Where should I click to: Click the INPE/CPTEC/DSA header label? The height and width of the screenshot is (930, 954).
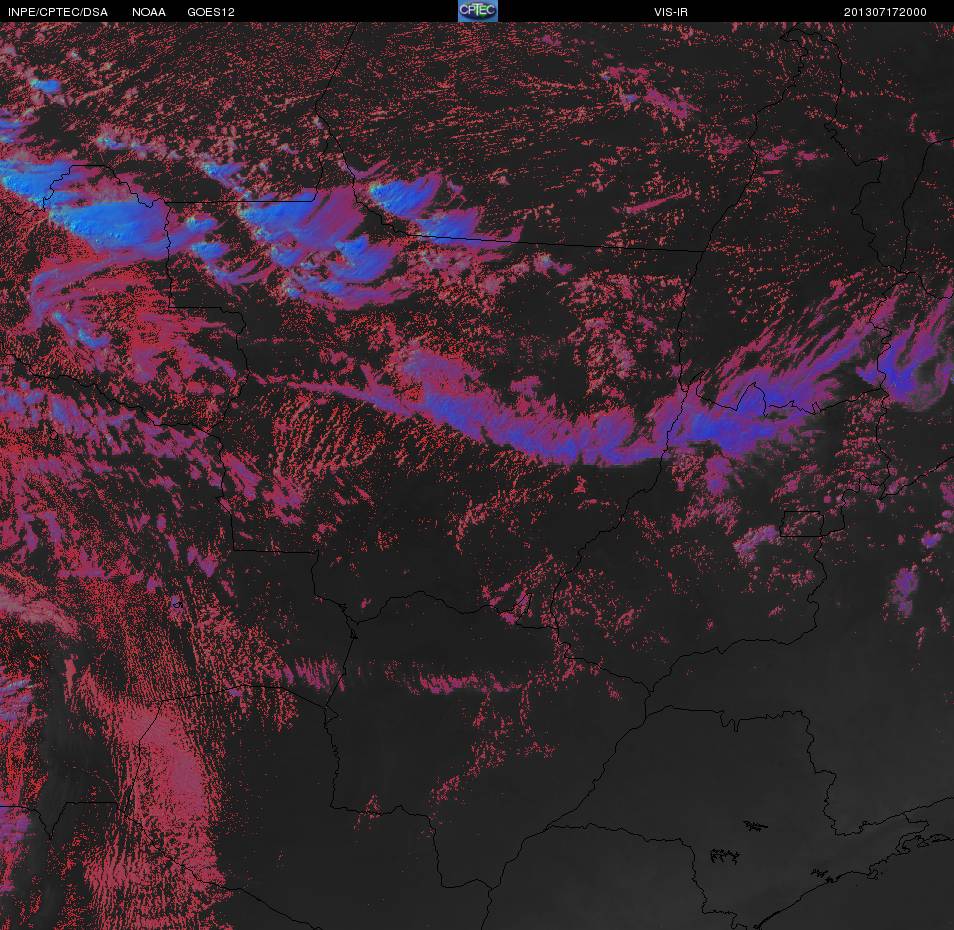58,12
